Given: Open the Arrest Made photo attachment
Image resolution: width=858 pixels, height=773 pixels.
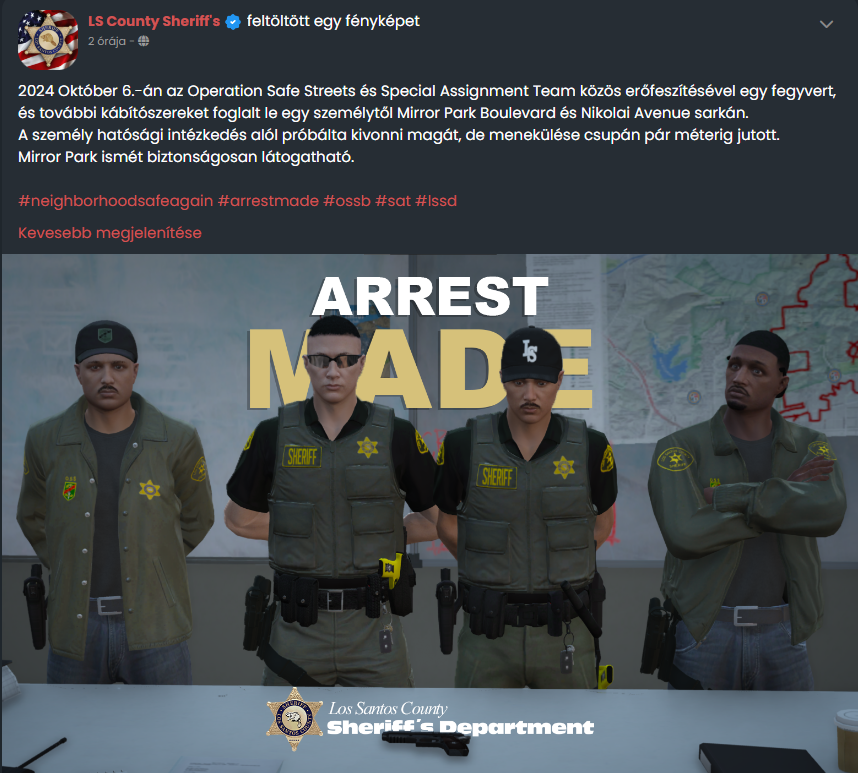Looking at the screenshot, I should click(x=429, y=513).
